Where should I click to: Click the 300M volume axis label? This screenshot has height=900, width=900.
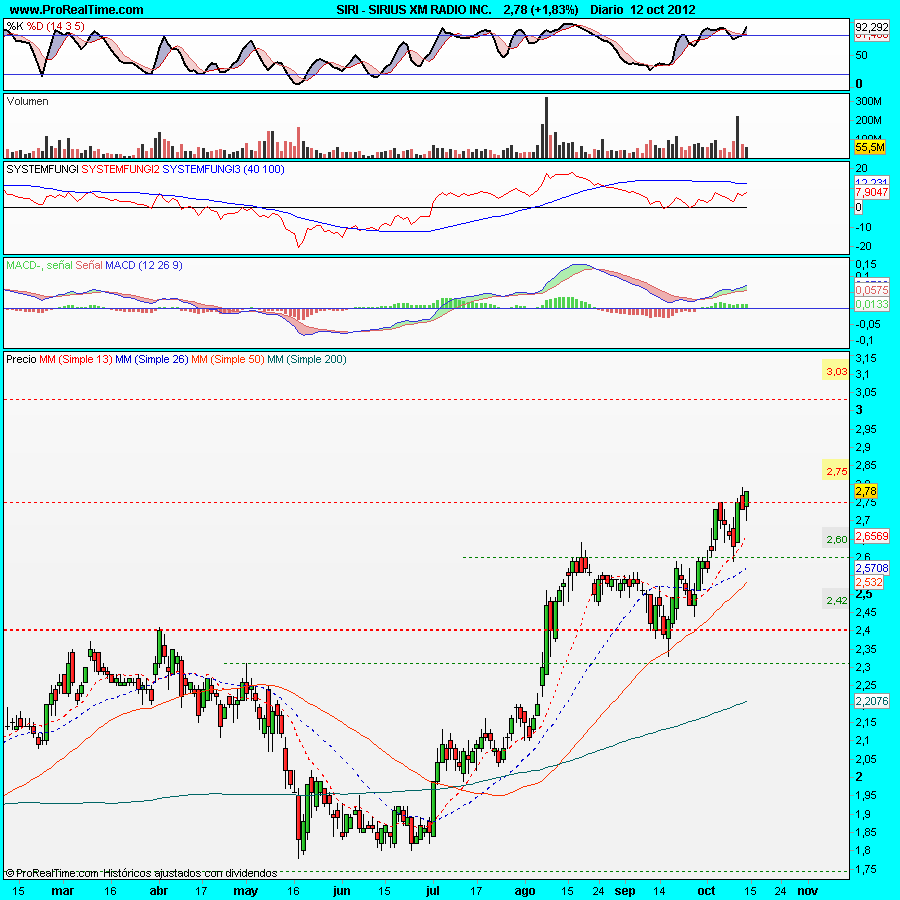click(x=868, y=101)
